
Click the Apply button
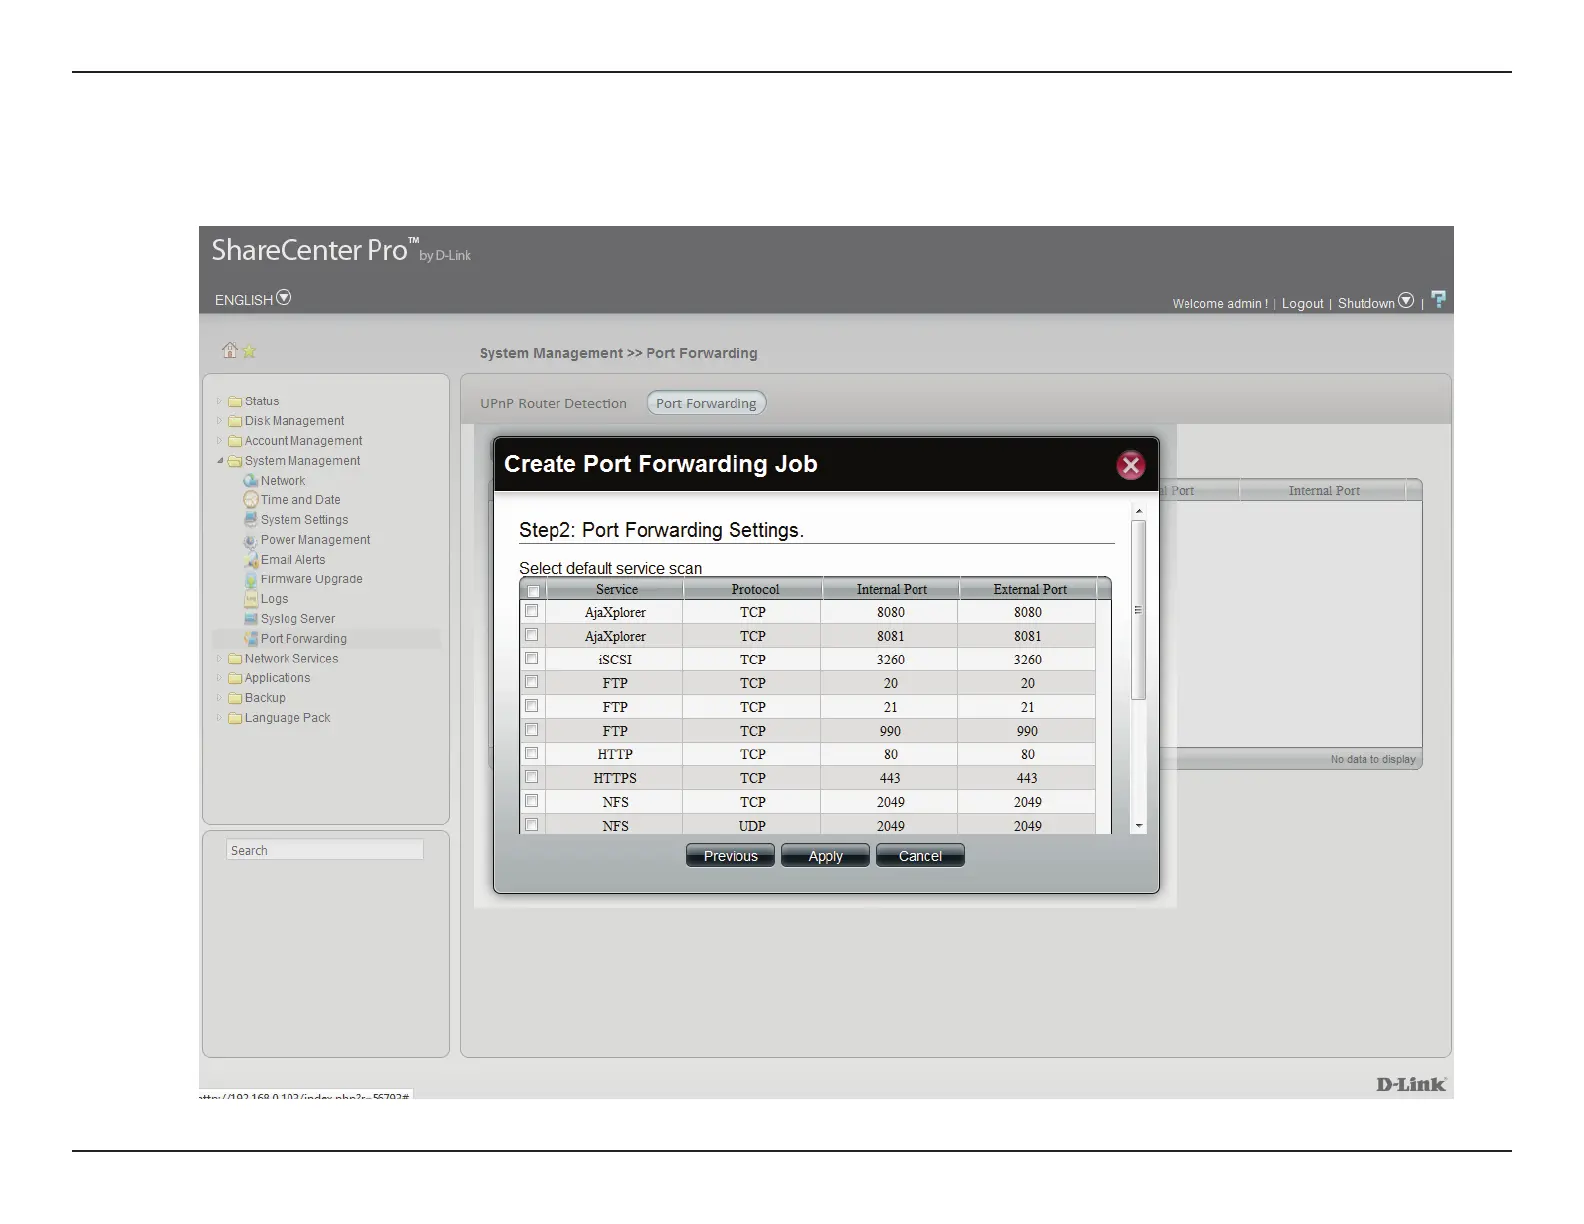pos(825,856)
